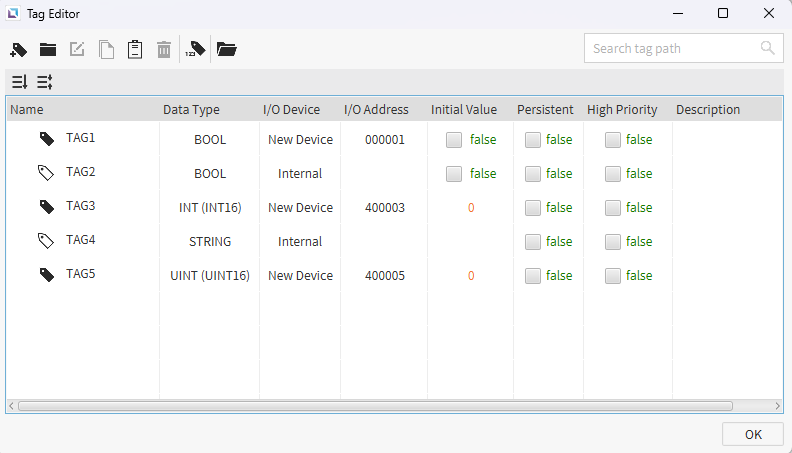
Task: Open Data Type cell of TAG4 (STRING)
Action: tap(210, 242)
